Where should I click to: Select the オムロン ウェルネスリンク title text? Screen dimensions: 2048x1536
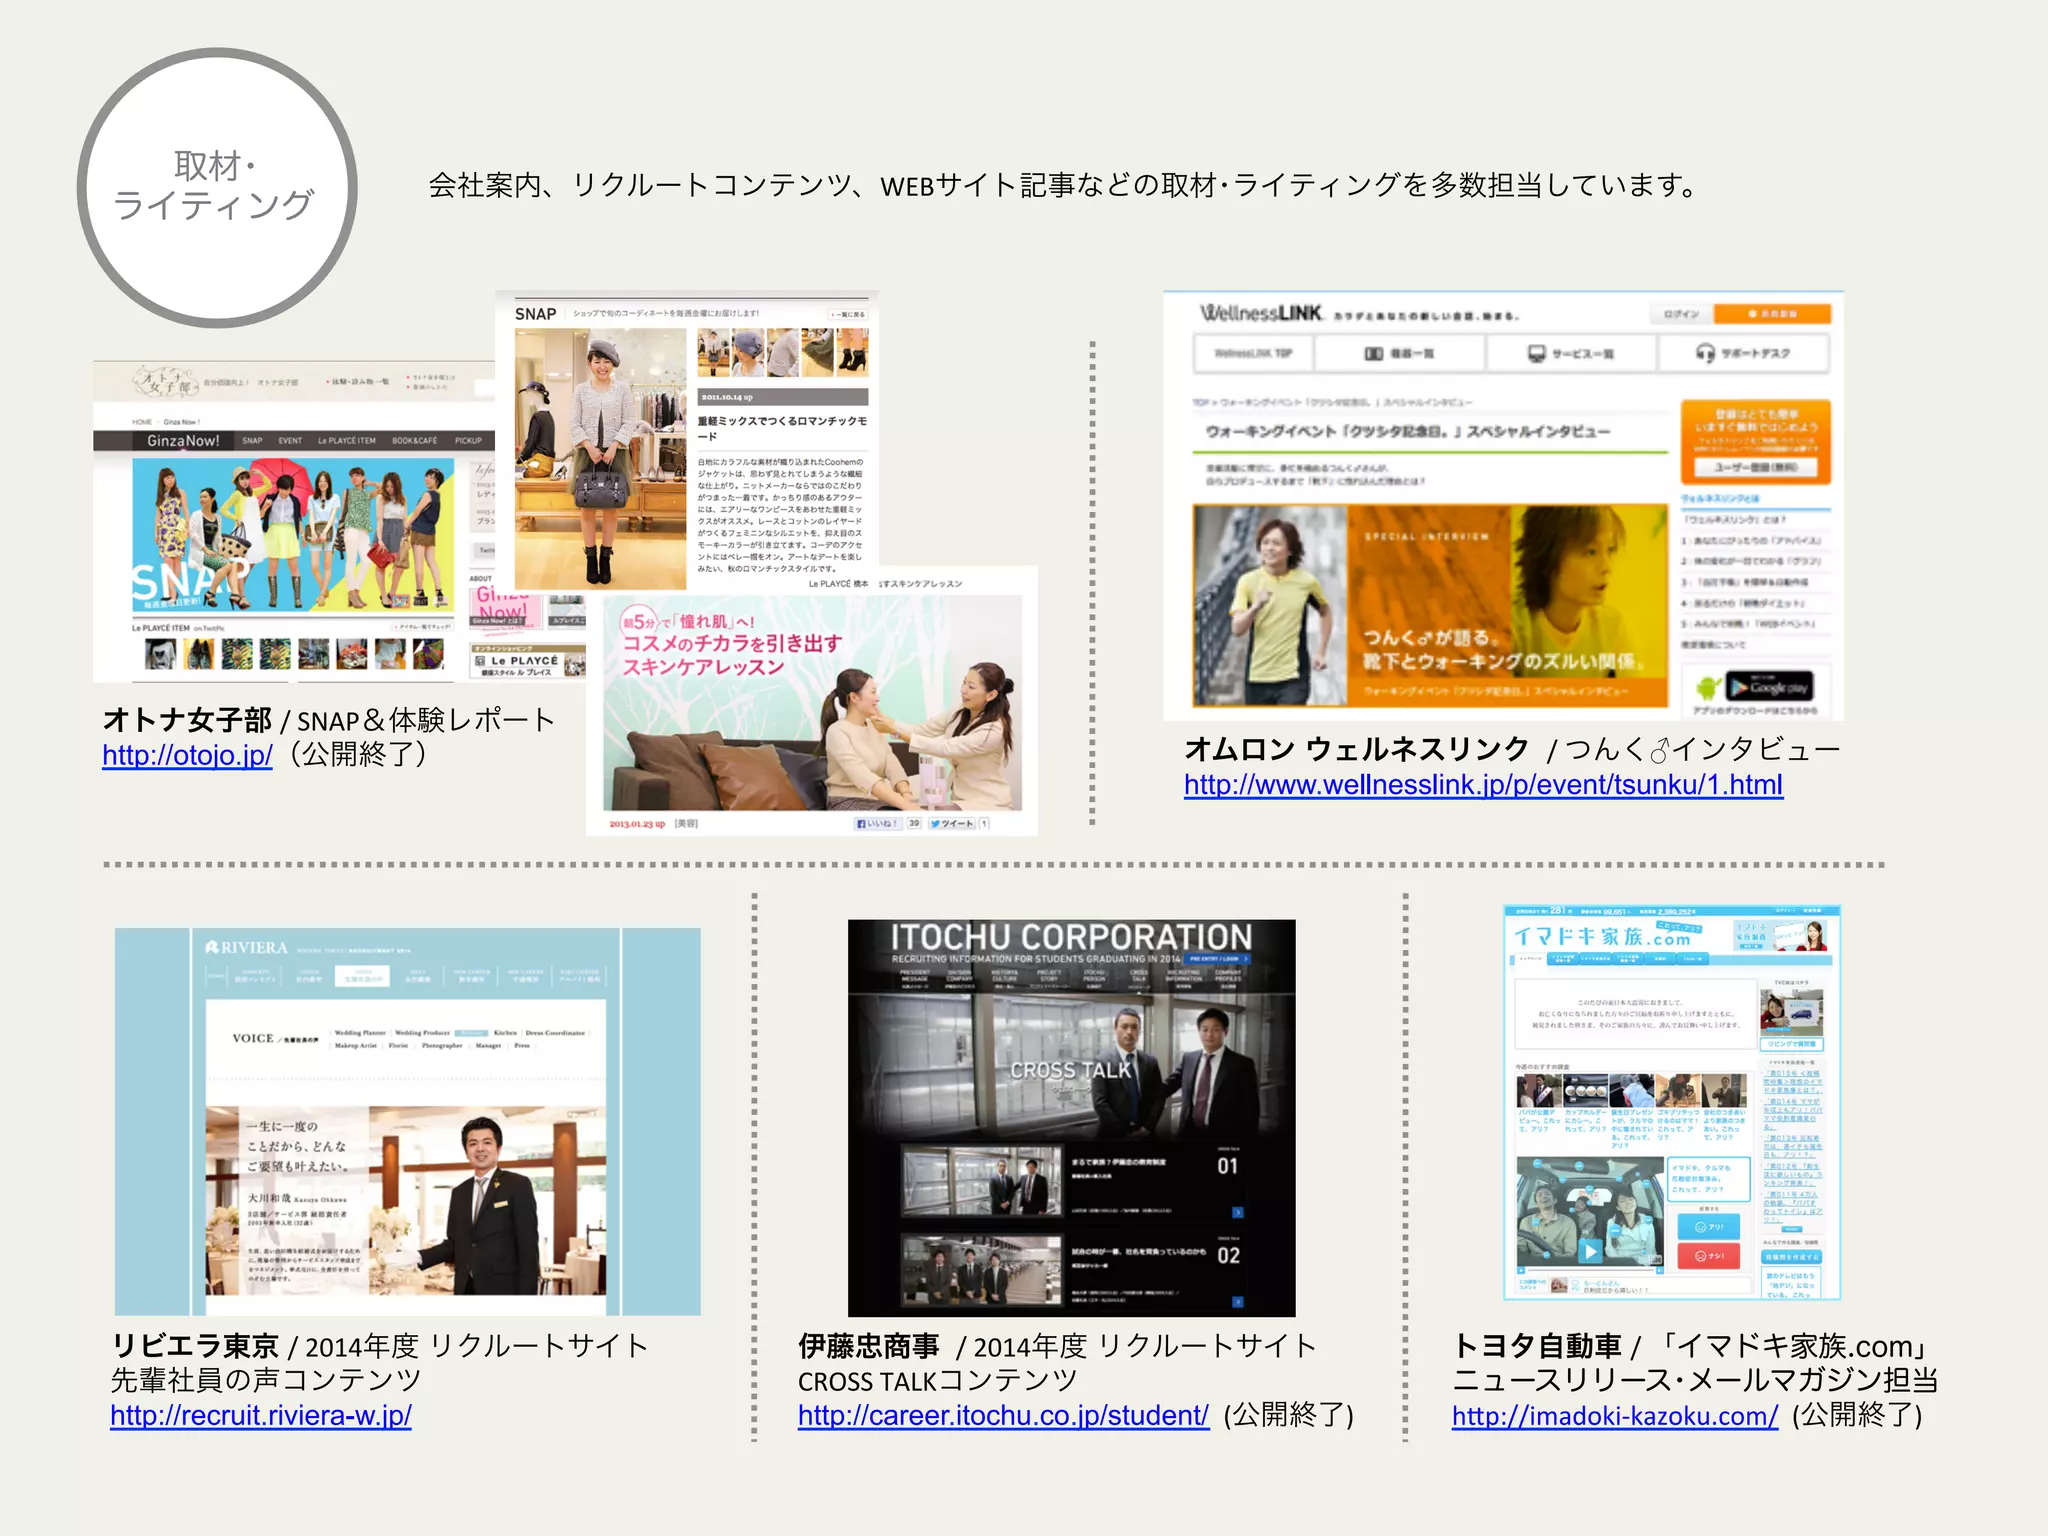click(x=1357, y=749)
